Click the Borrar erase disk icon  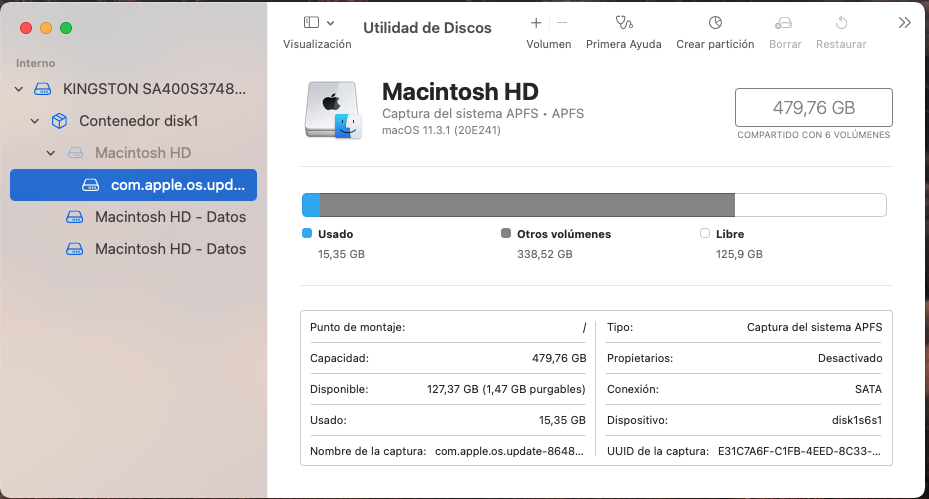coord(784,23)
